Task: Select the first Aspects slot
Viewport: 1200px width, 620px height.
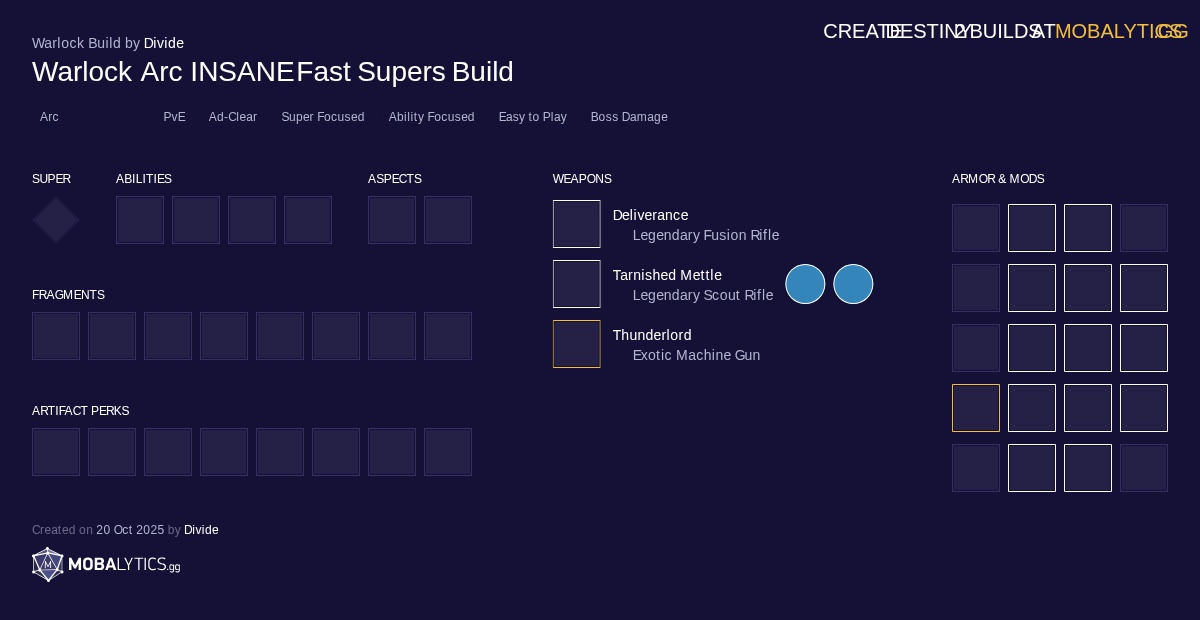Action: (x=392, y=220)
